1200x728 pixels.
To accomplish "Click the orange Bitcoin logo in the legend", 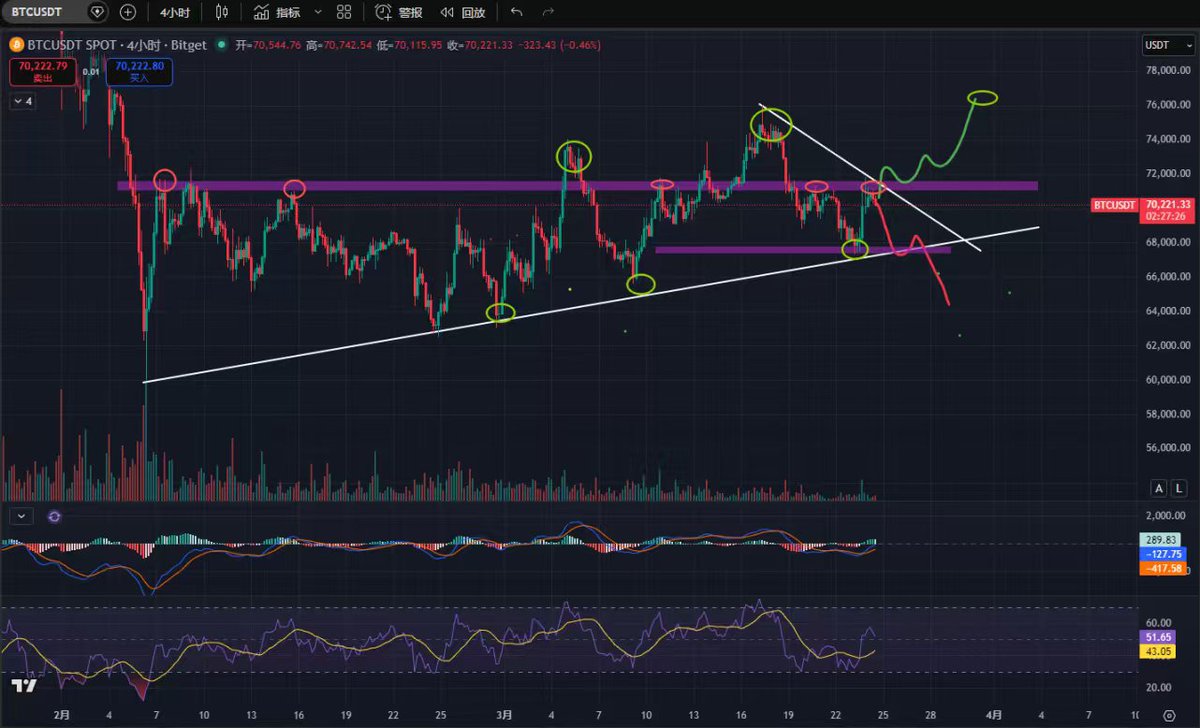I will (x=16, y=45).
